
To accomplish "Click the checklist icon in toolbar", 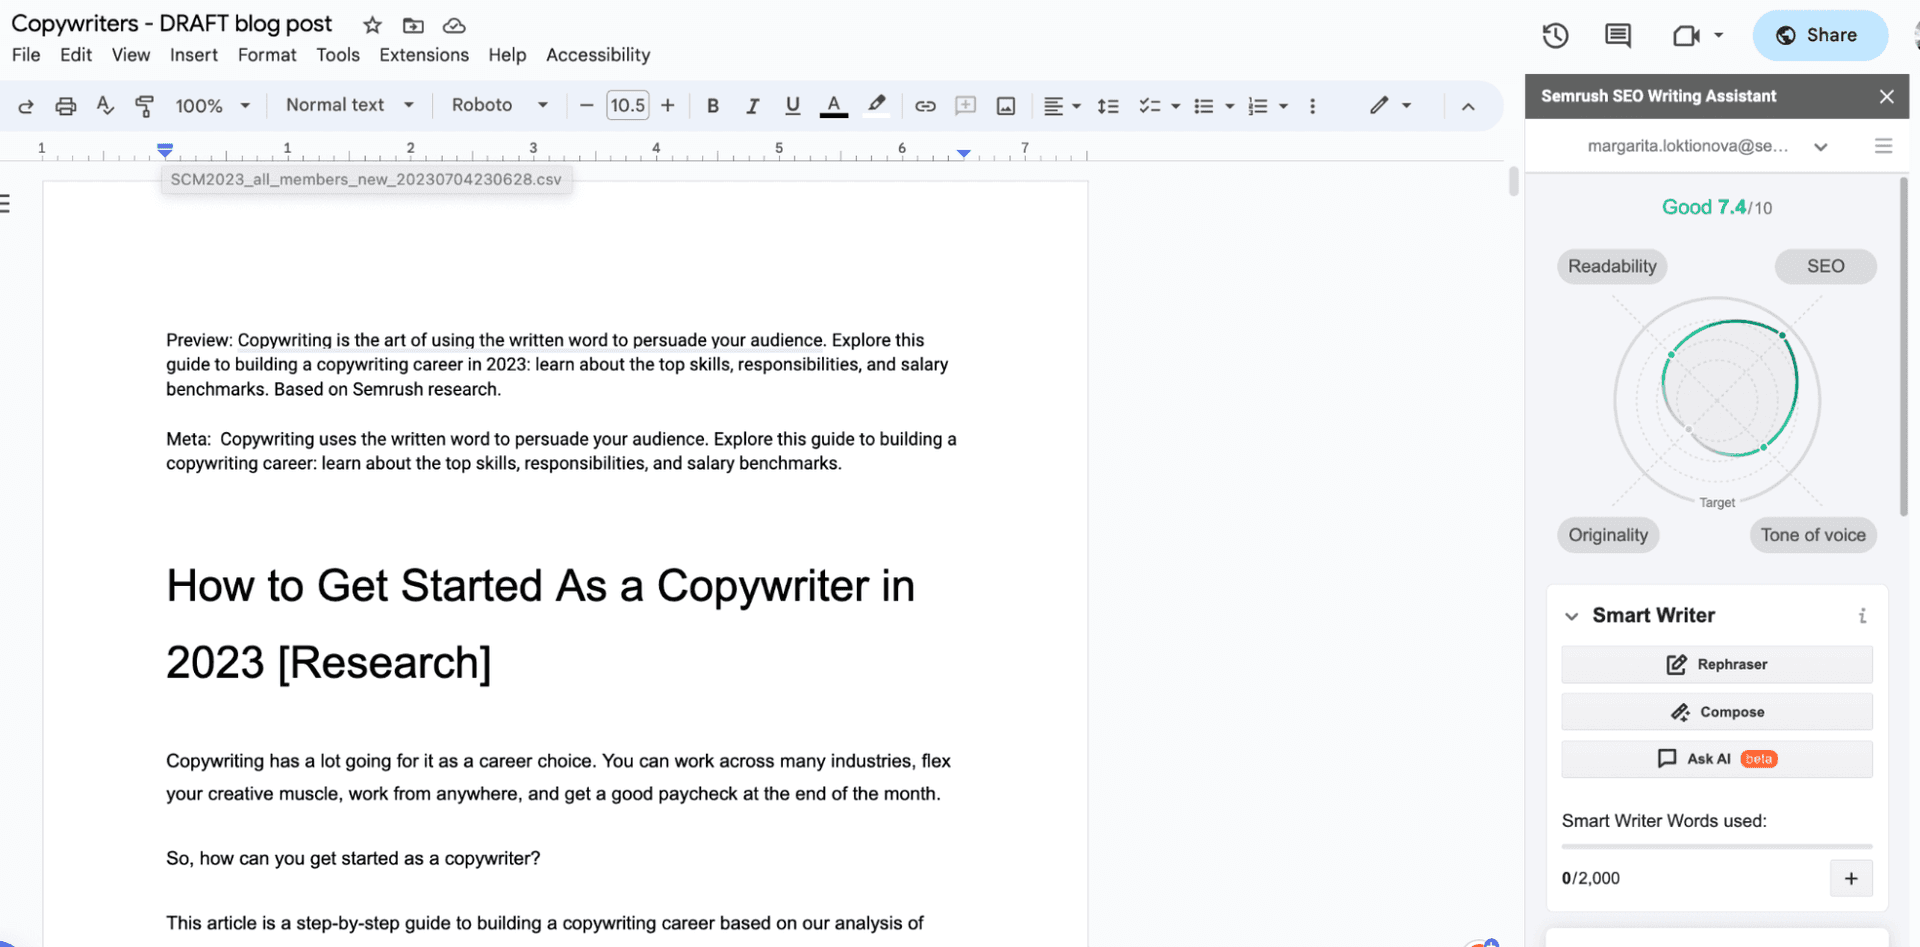I will point(1150,106).
